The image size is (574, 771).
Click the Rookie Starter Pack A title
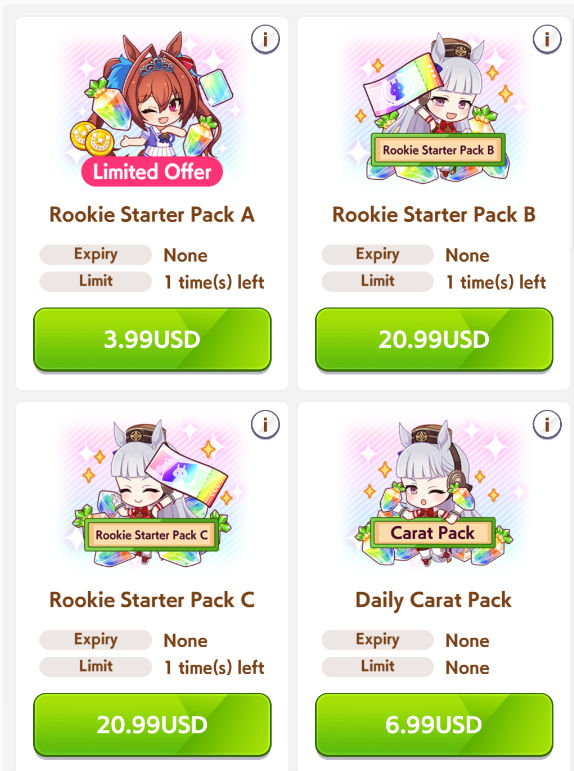[152, 215]
